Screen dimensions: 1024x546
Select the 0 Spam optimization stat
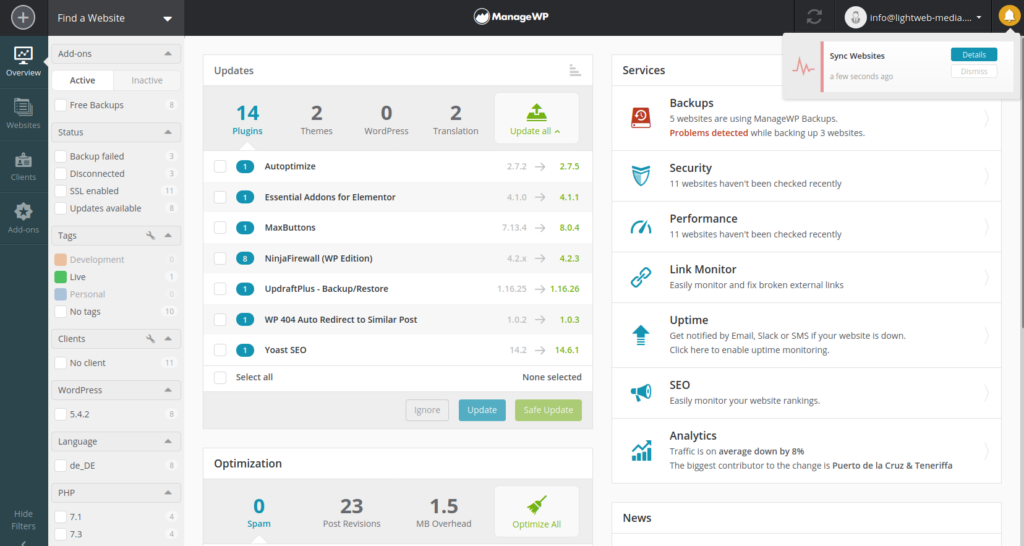pyautogui.click(x=259, y=512)
